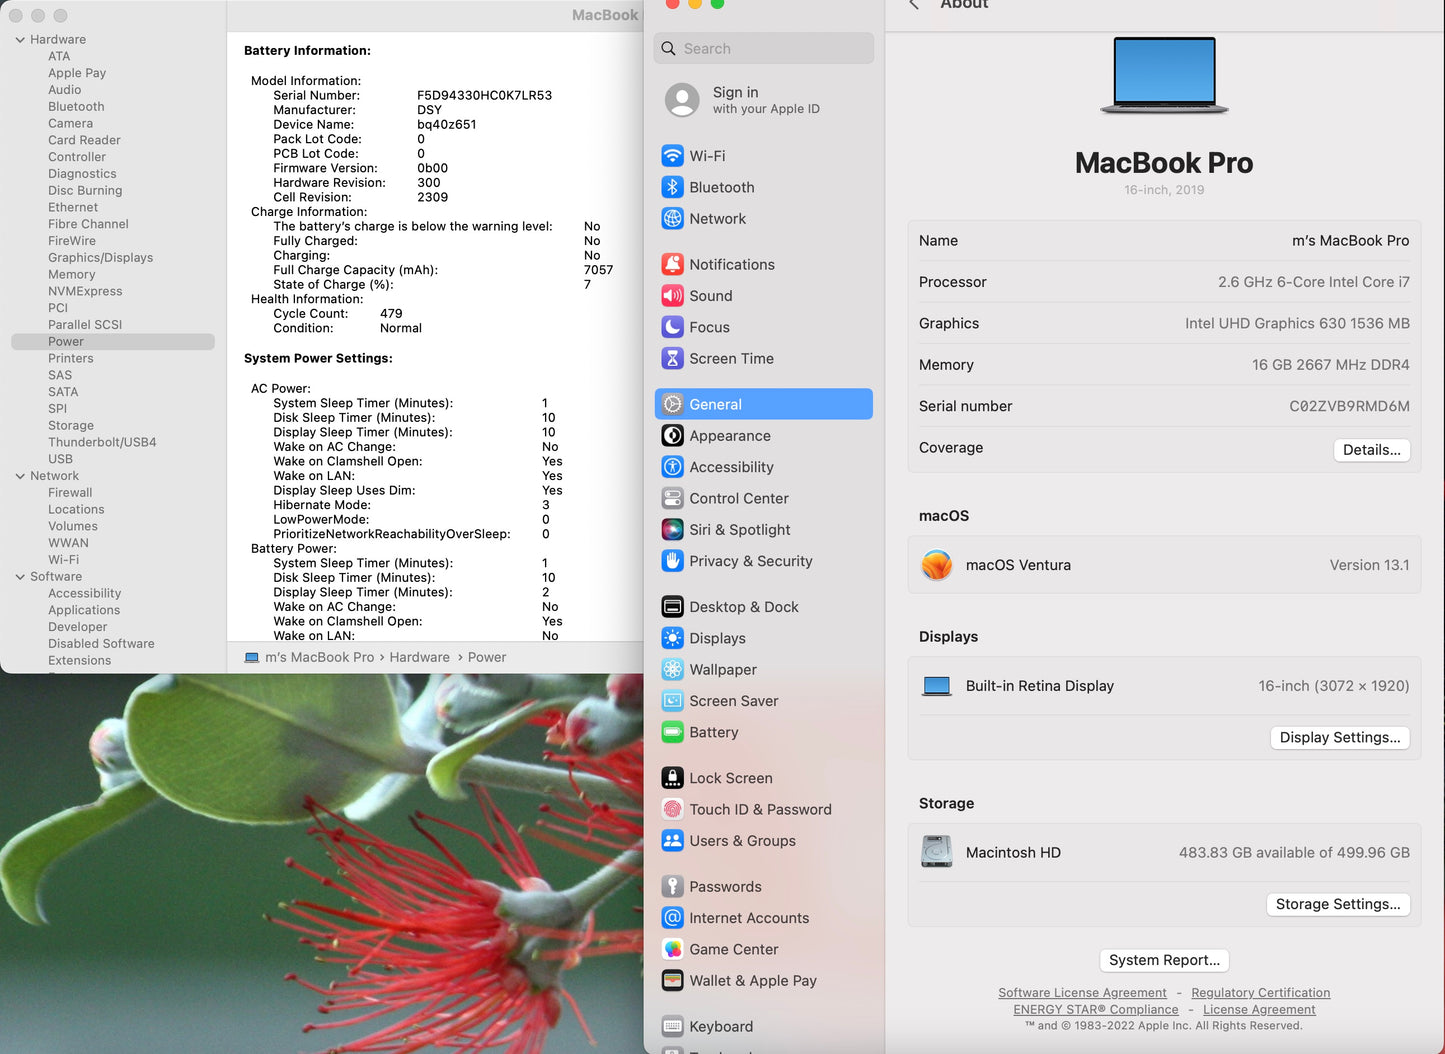This screenshot has width=1445, height=1054.
Task: Open Privacy & Security settings
Action: 750,561
